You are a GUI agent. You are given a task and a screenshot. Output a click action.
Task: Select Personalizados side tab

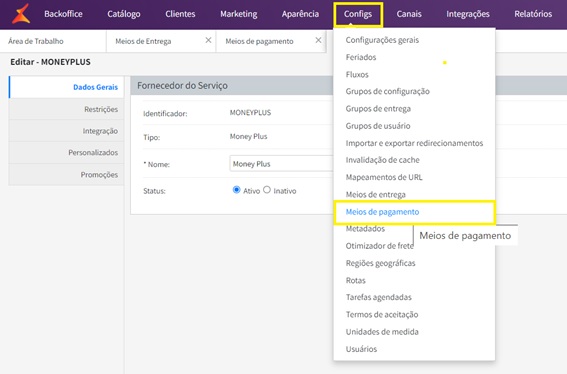[67, 153]
